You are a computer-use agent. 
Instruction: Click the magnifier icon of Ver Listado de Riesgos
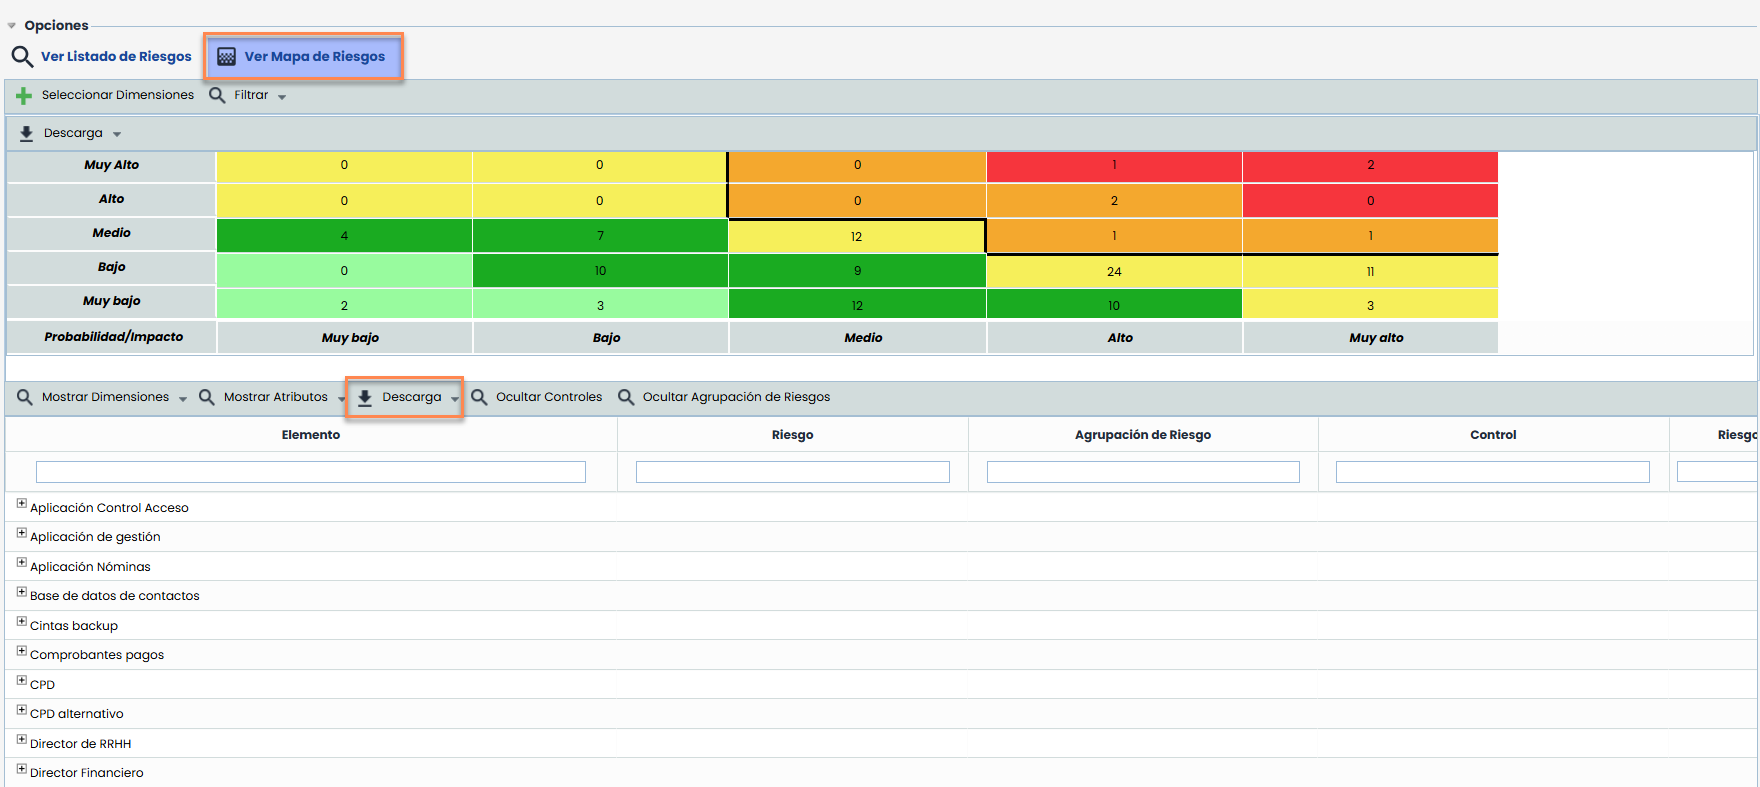click(22, 57)
